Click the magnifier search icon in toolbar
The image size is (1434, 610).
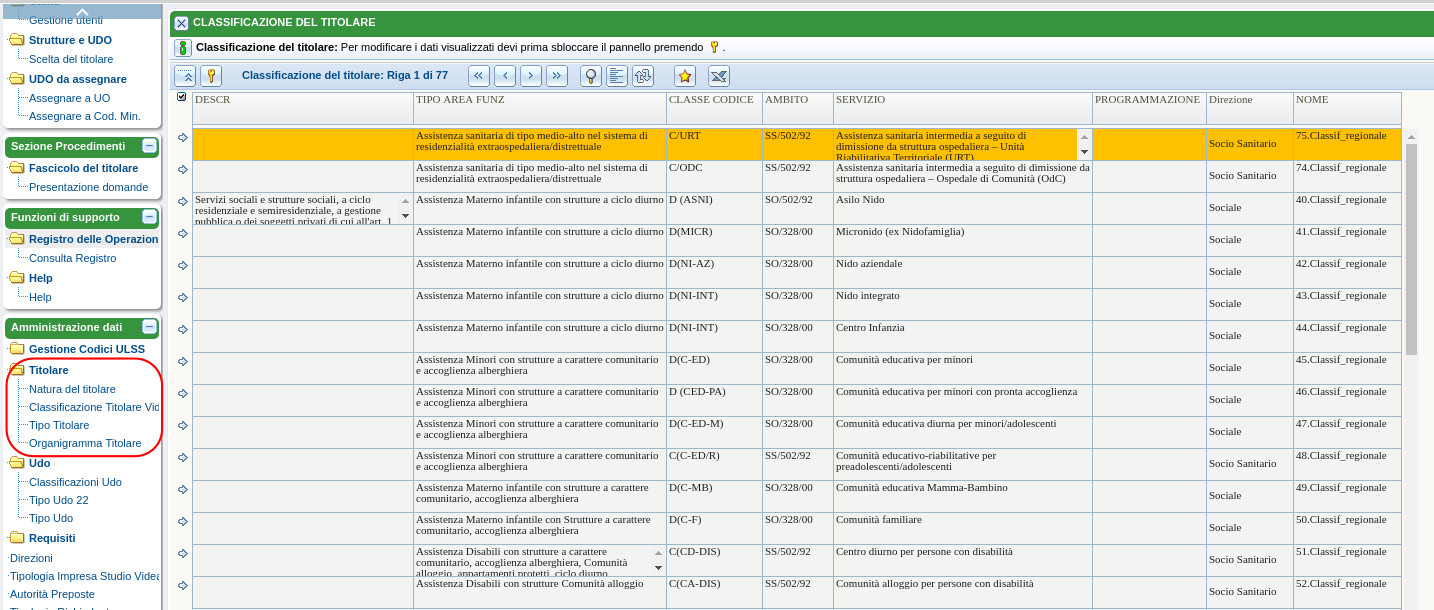pos(591,76)
